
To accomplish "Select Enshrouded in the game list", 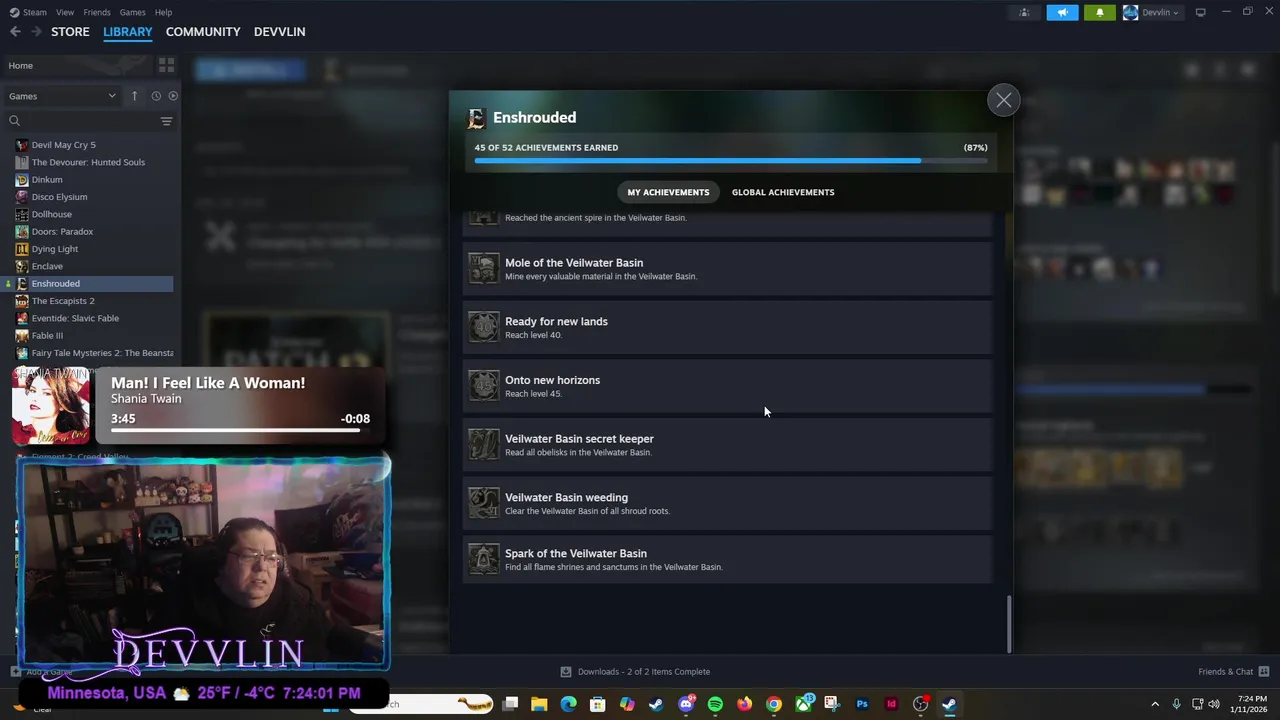I will (x=90, y=284).
